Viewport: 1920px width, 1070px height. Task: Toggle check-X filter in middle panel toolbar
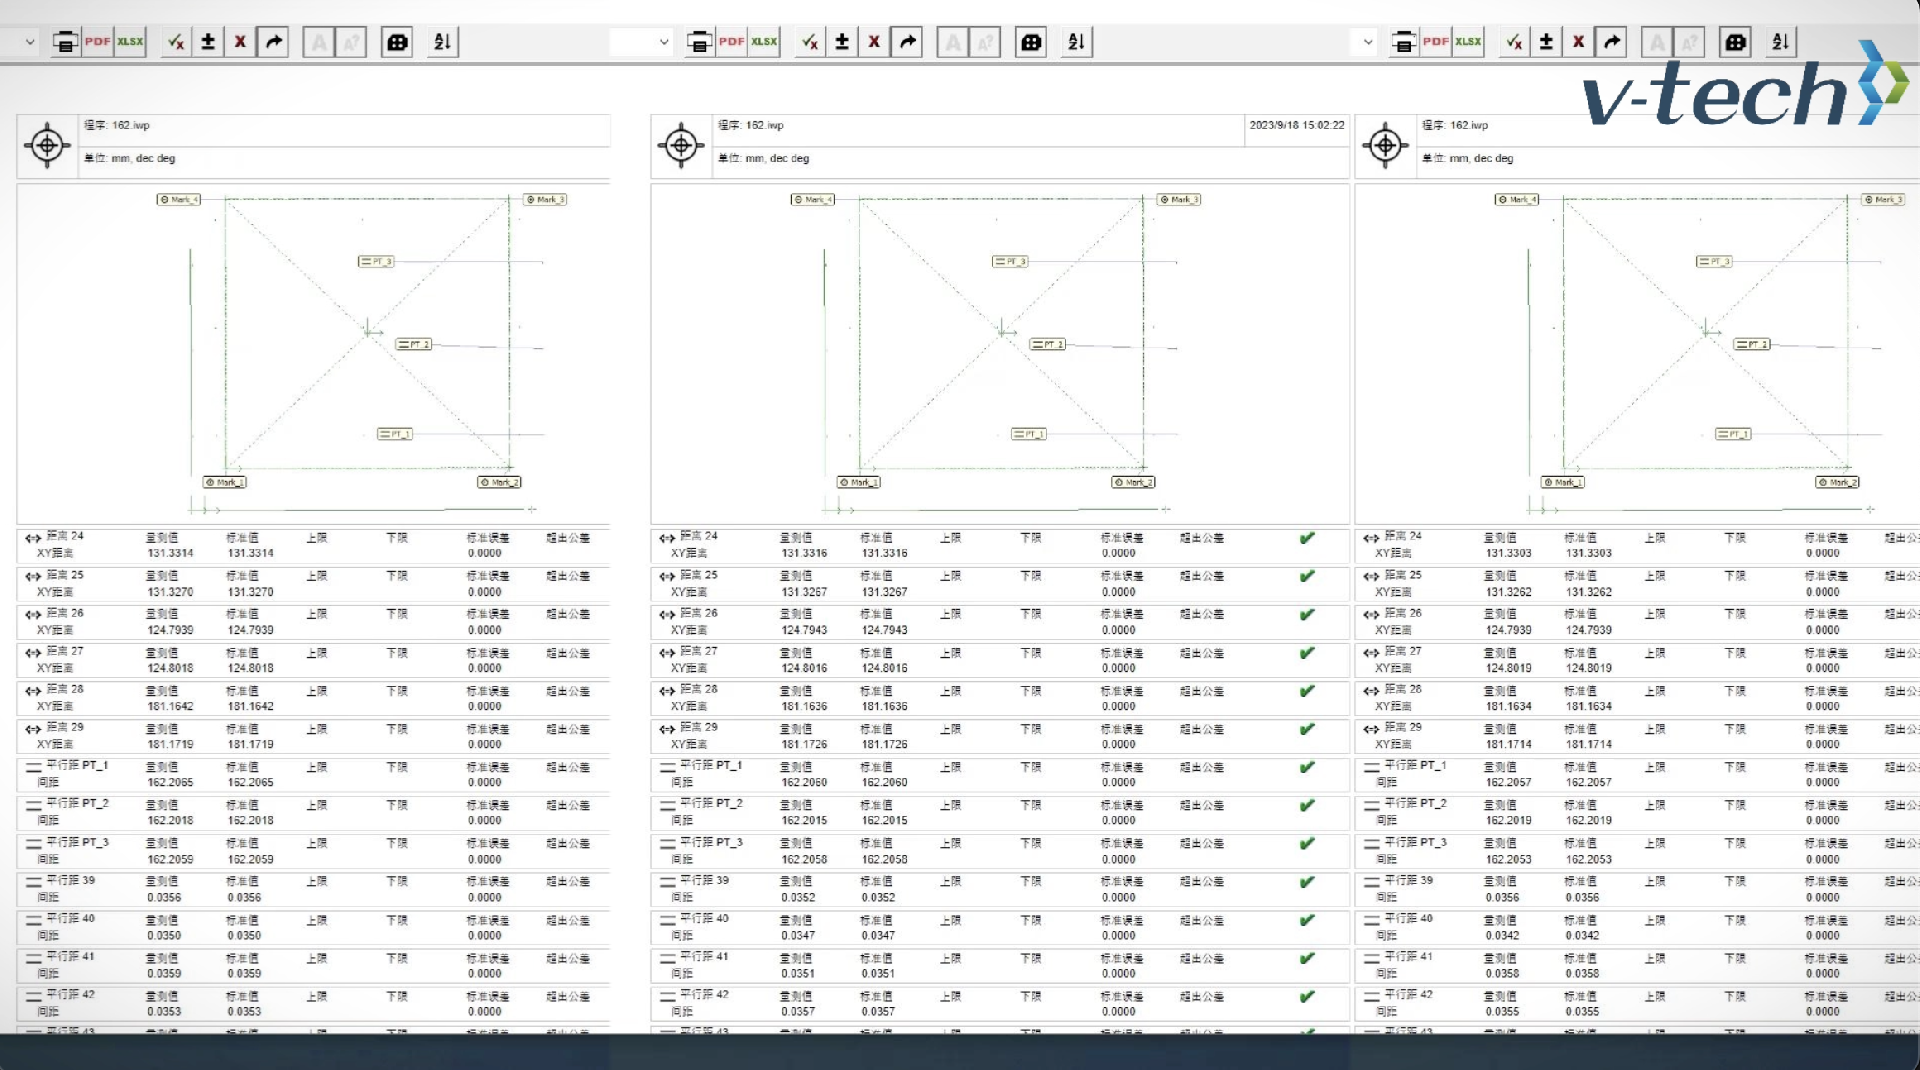click(810, 42)
